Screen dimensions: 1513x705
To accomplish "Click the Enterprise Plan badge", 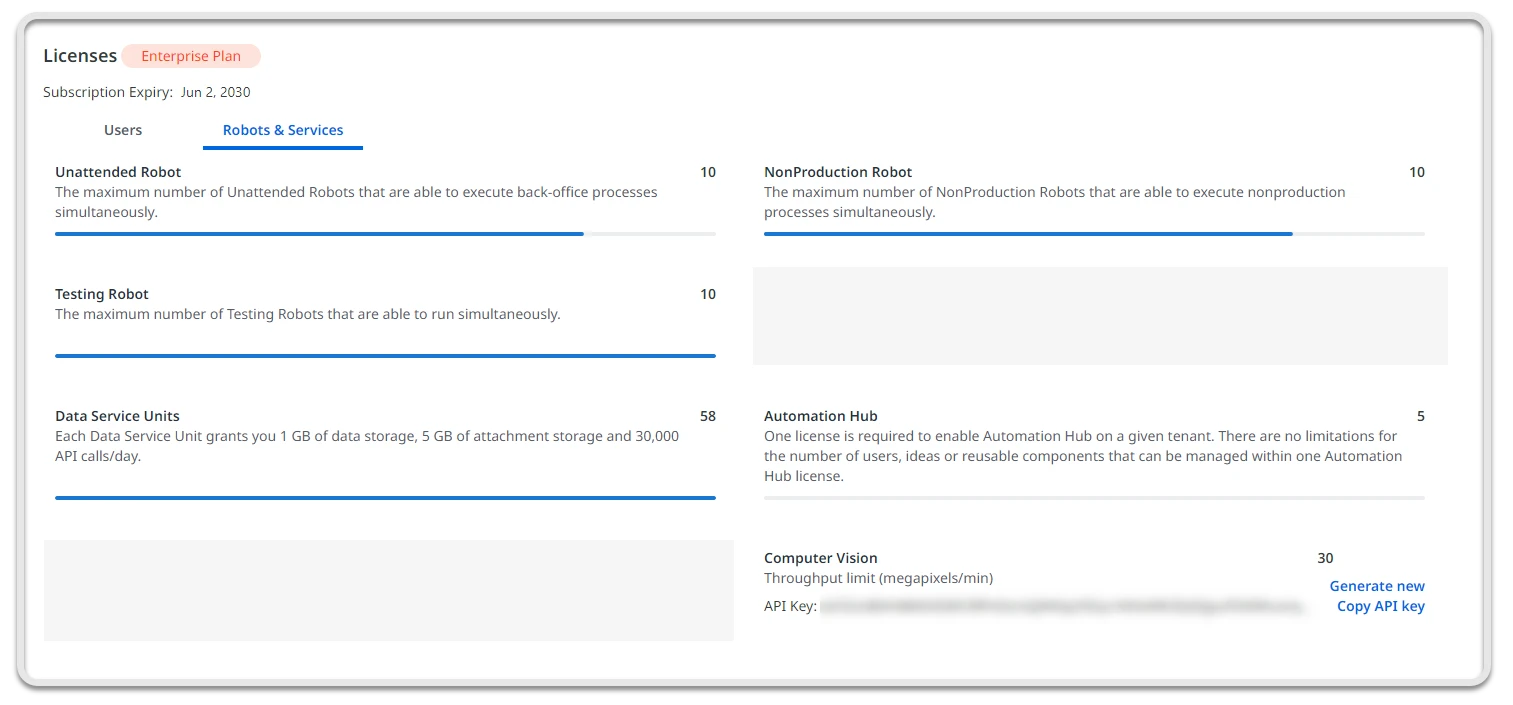I will point(191,56).
